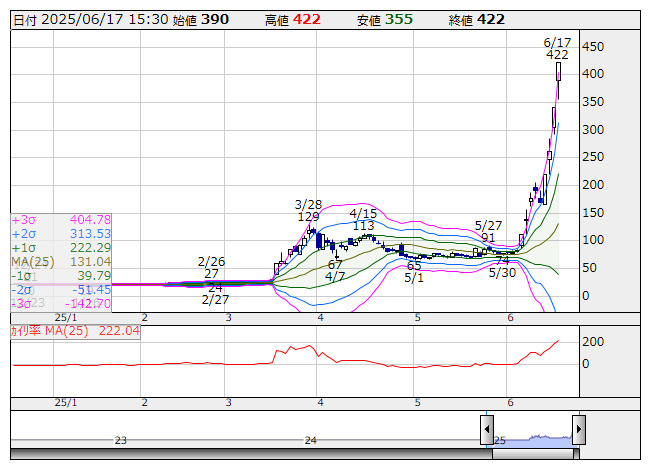Jump to year 24 in navigator timeline

tap(310, 440)
